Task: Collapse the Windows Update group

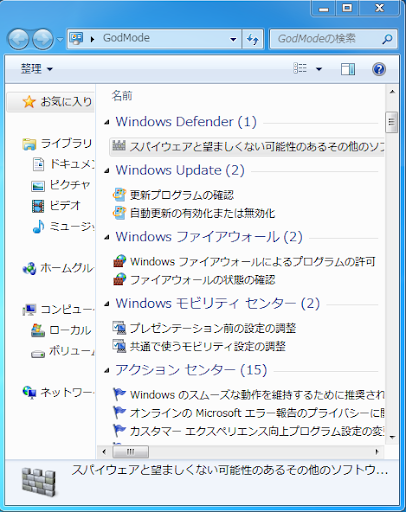Action: pyautogui.click(x=107, y=171)
